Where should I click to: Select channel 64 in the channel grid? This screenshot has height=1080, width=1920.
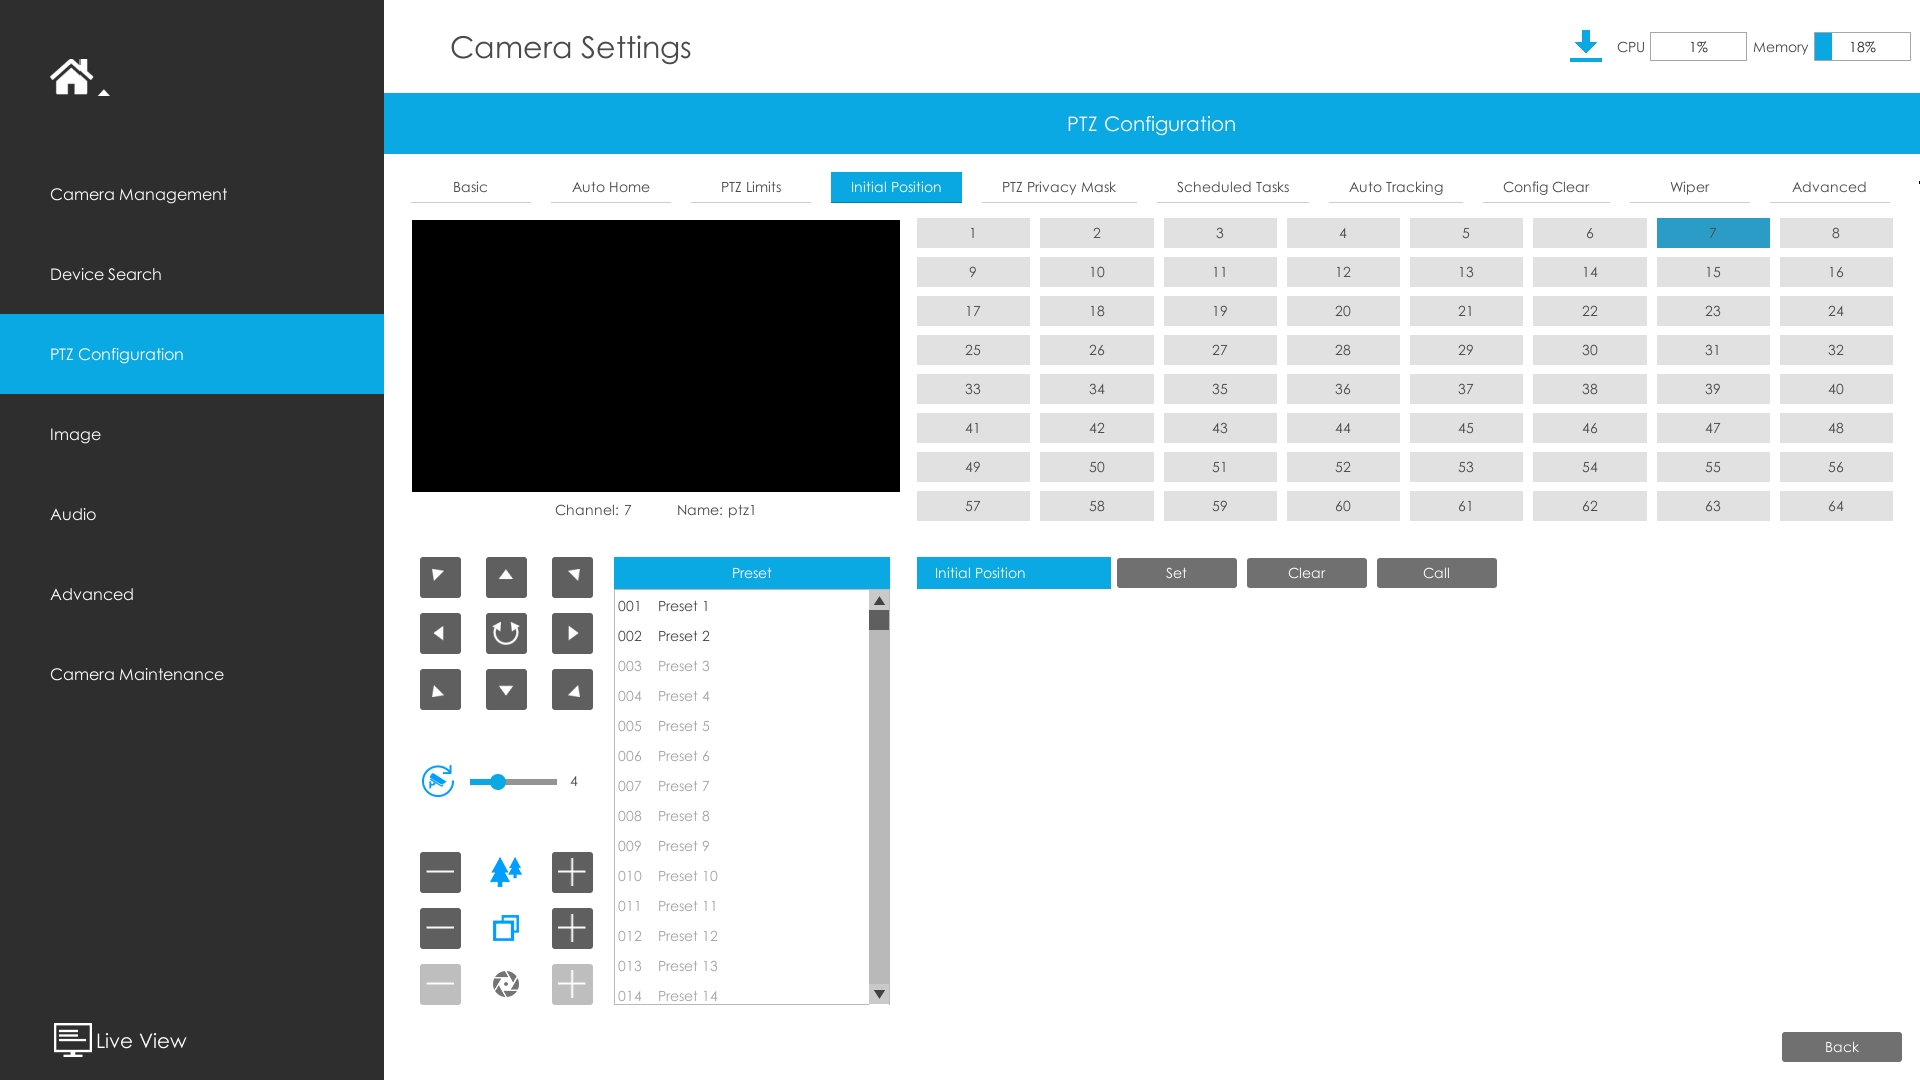(x=1835, y=506)
